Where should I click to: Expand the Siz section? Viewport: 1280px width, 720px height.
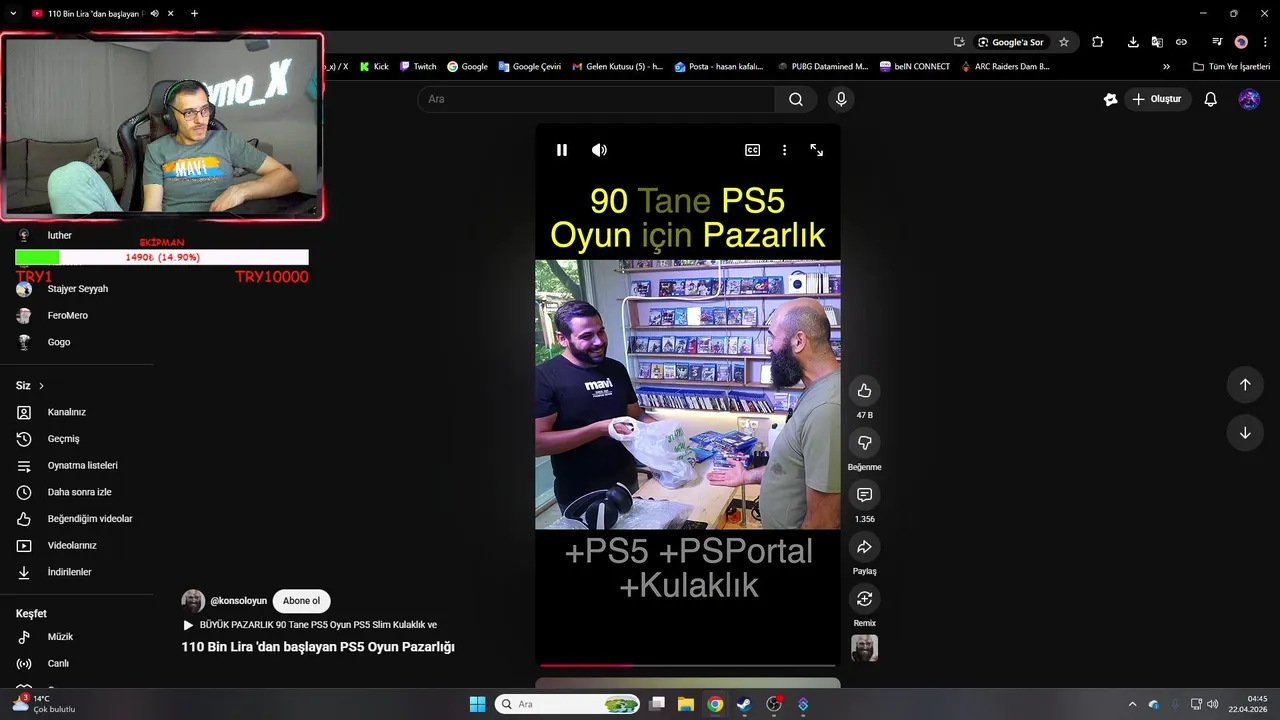30,386
